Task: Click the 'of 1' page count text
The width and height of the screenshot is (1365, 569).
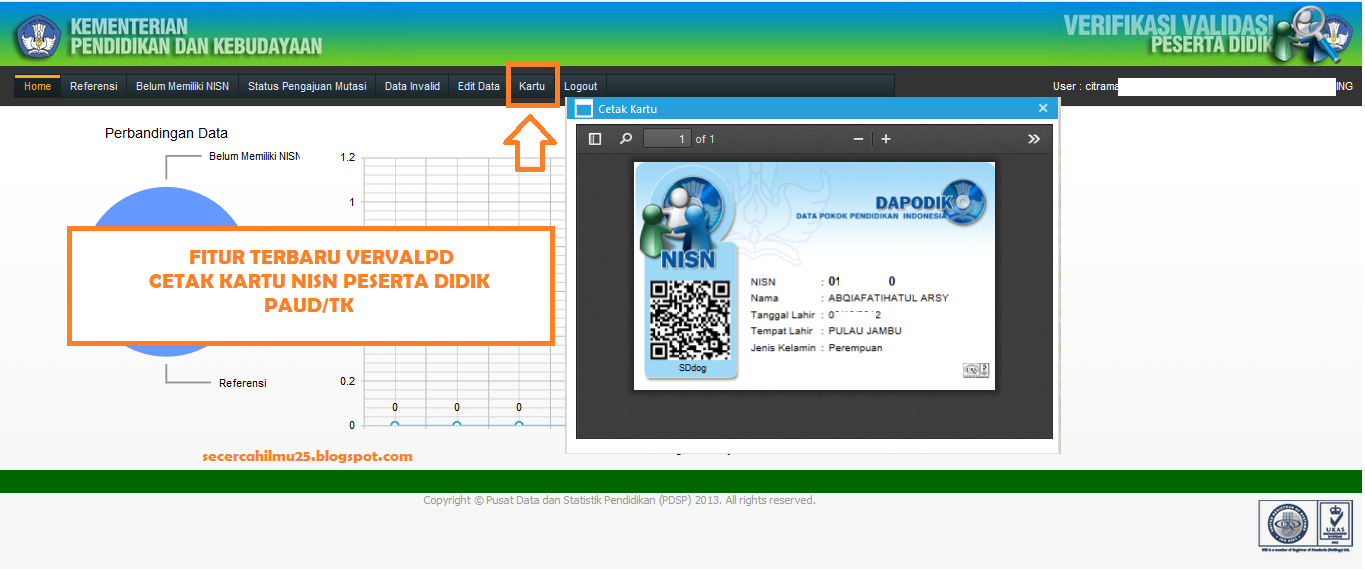Action: pos(705,139)
